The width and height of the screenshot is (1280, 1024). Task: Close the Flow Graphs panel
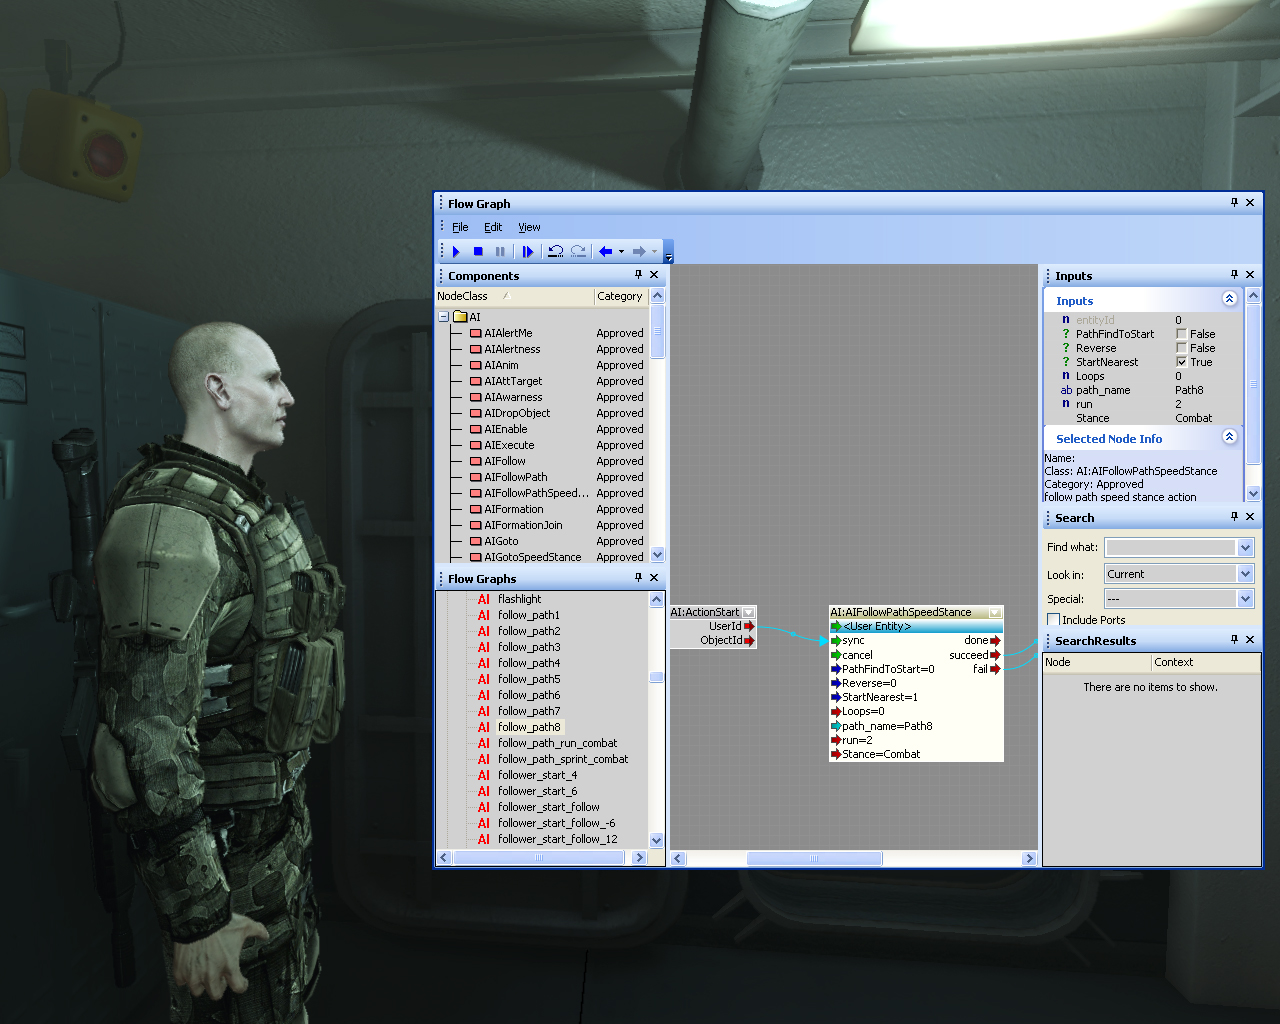[x=654, y=578]
